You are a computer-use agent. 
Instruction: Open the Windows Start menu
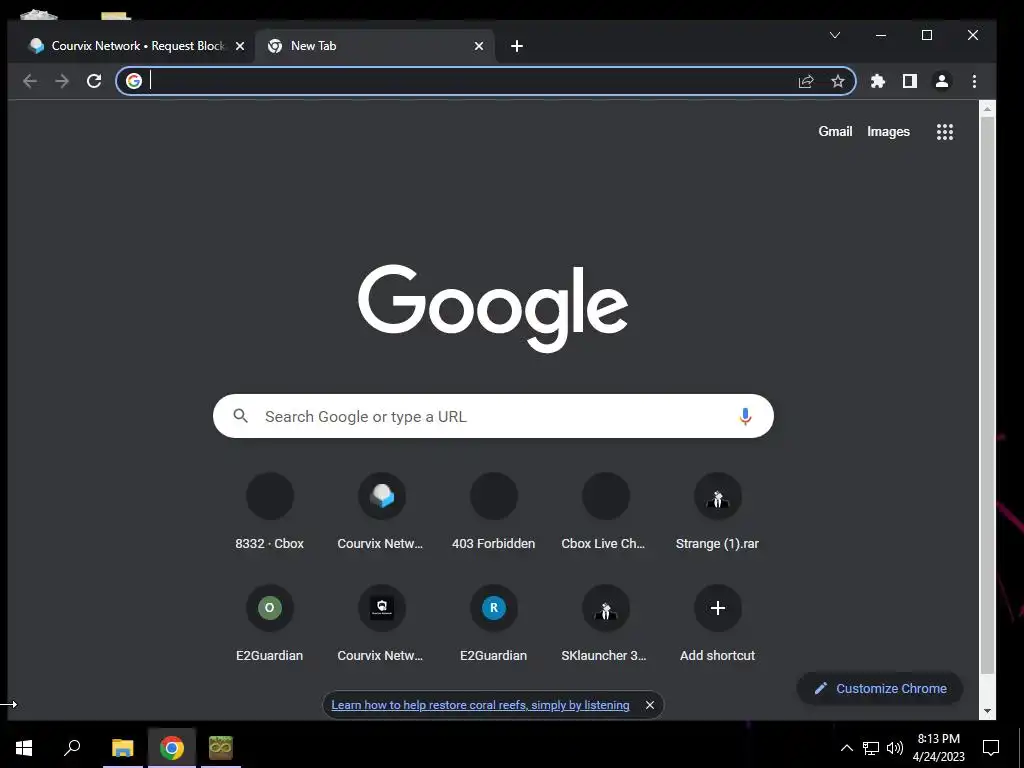tap(24, 748)
